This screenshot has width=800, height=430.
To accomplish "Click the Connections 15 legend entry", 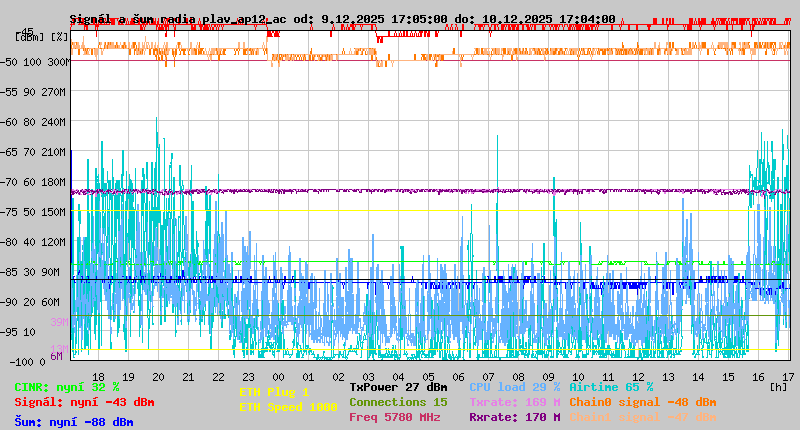I will pyautogui.click(x=398, y=402).
